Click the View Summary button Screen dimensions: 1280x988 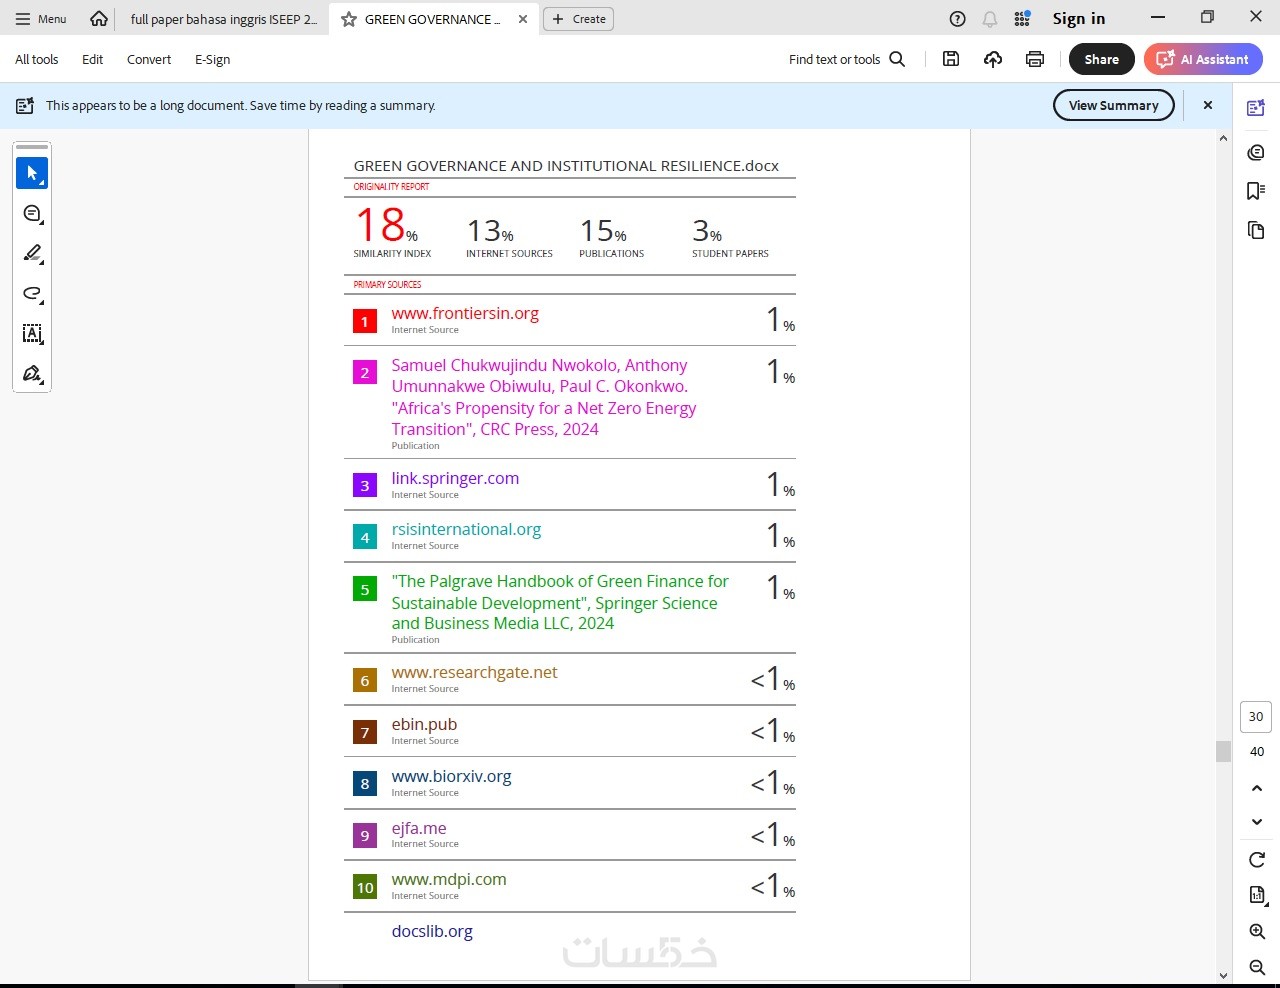click(1113, 105)
